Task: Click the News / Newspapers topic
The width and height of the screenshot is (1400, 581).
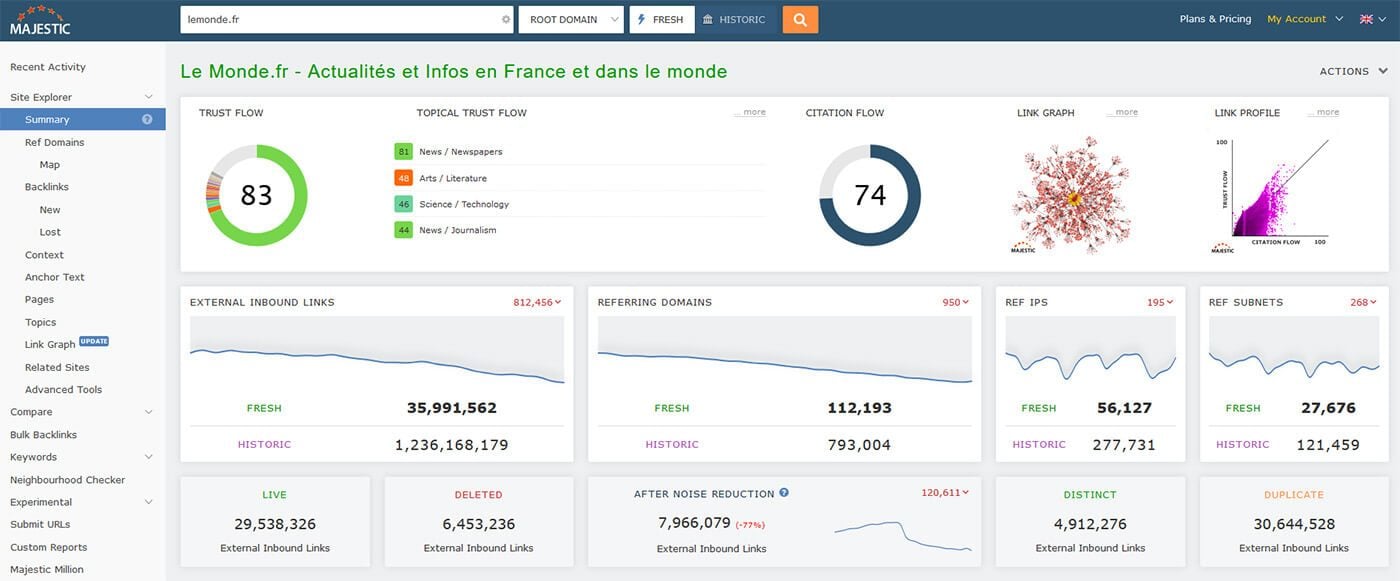Action: point(461,152)
